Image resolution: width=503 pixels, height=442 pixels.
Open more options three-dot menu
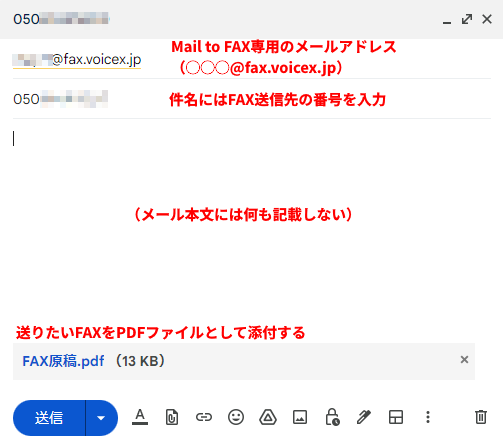click(428, 417)
